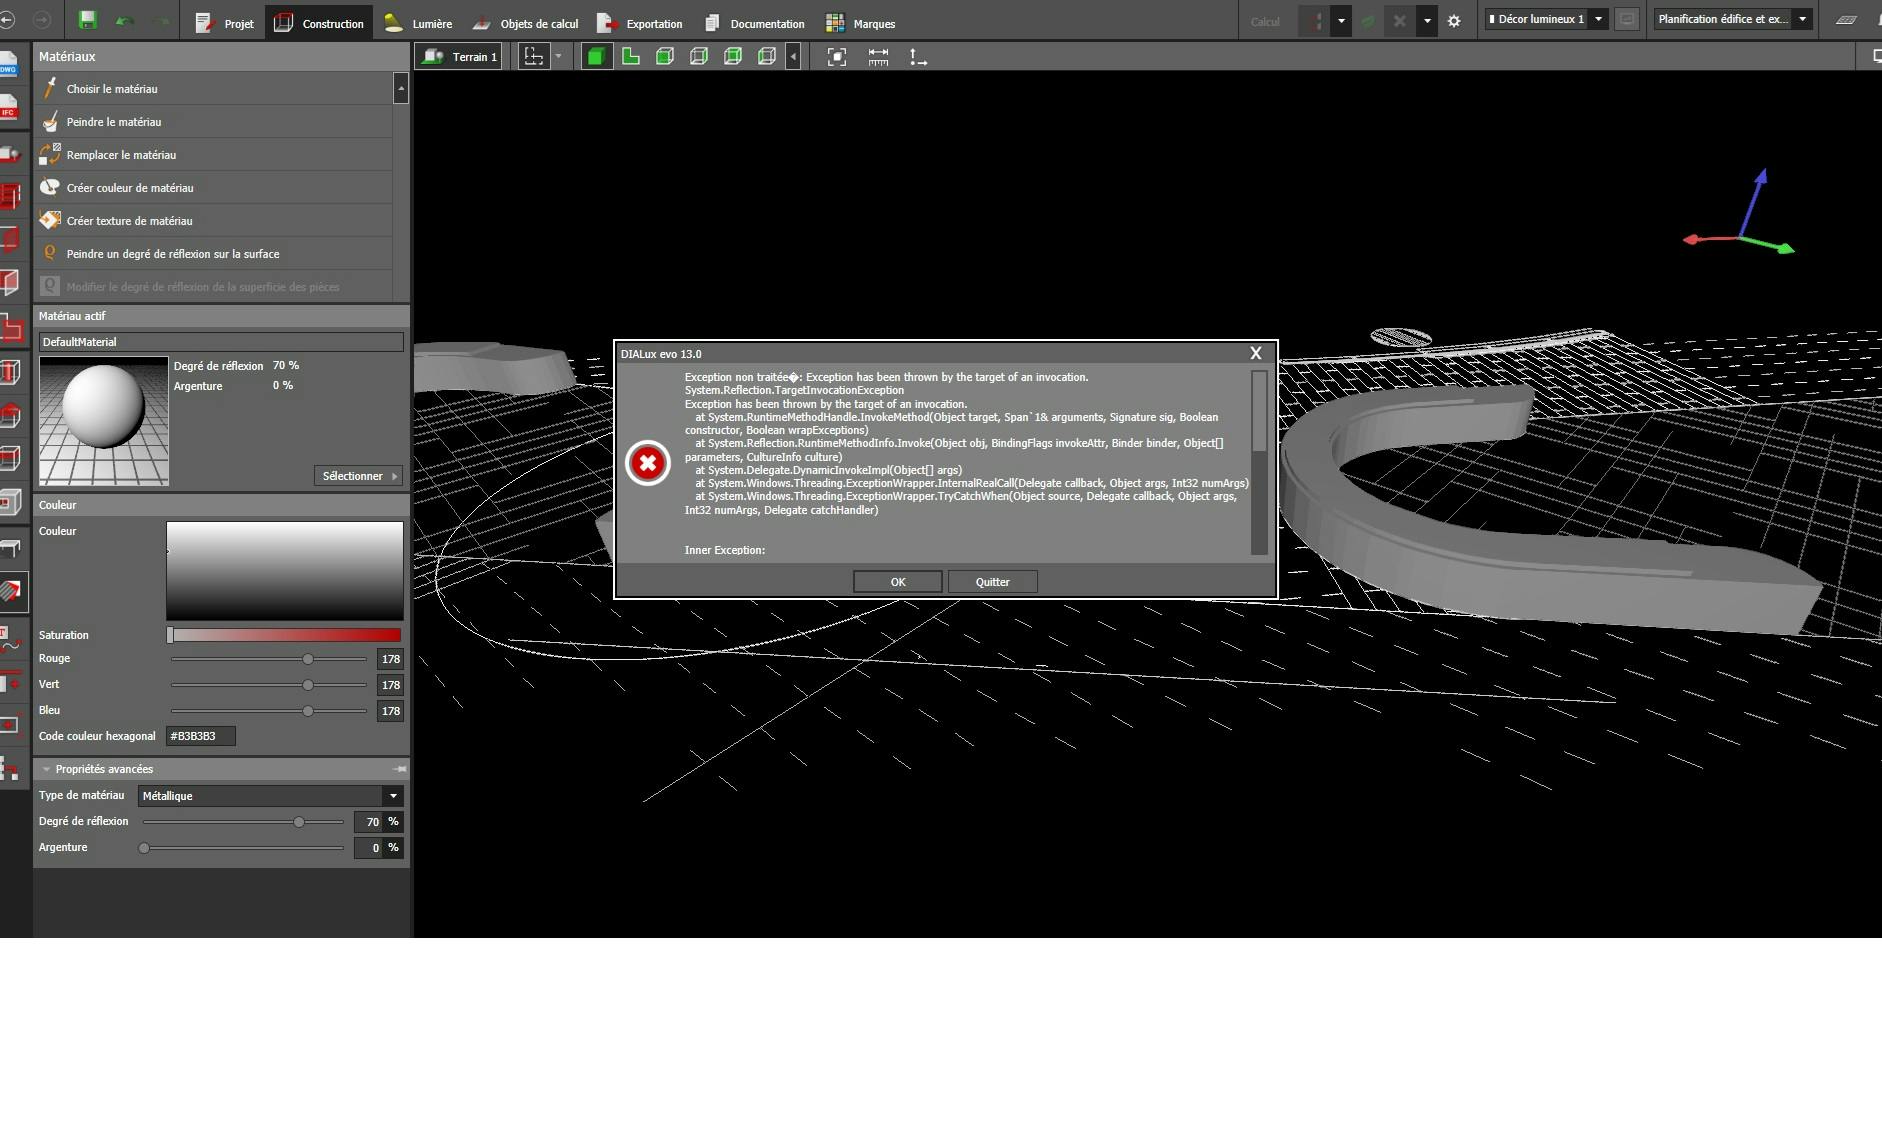Open the Projet tab
This screenshot has width=1882, height=1144.
(225, 23)
